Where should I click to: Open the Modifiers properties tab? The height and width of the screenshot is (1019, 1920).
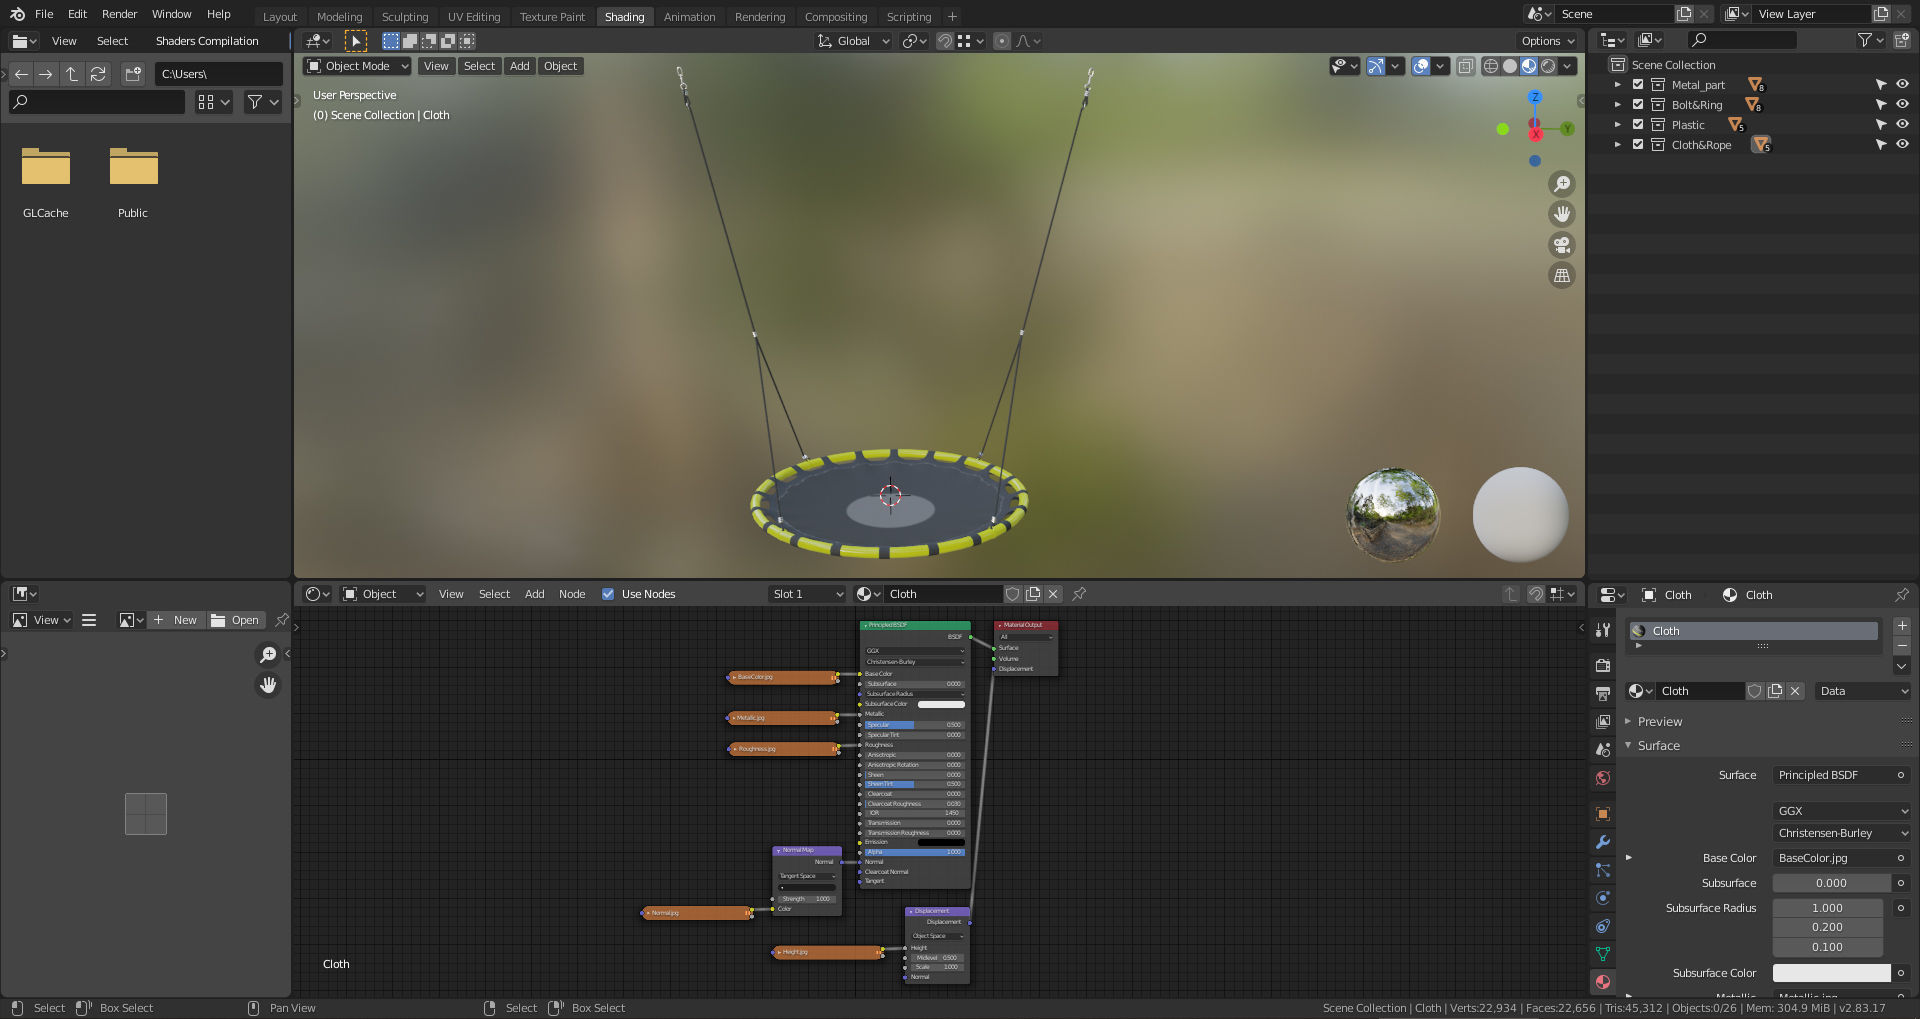[x=1603, y=842]
